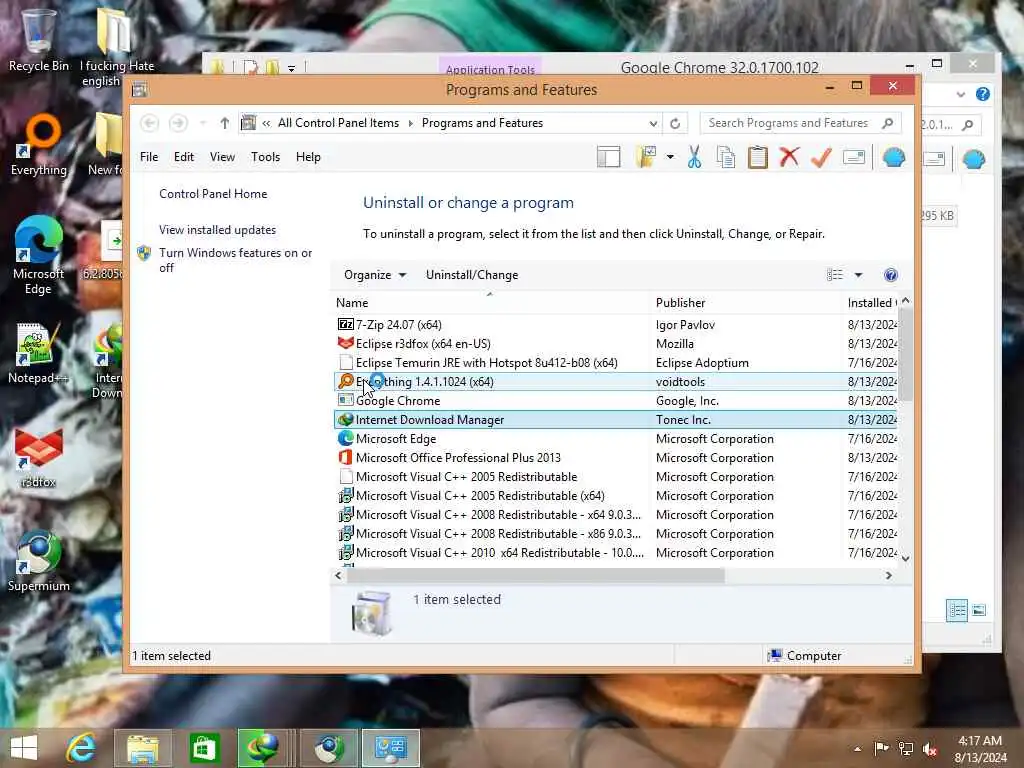Screen dimensions: 1024x768
Task: Expand the breadcrumb arrow after All Control Panel Items
Action: tap(411, 123)
